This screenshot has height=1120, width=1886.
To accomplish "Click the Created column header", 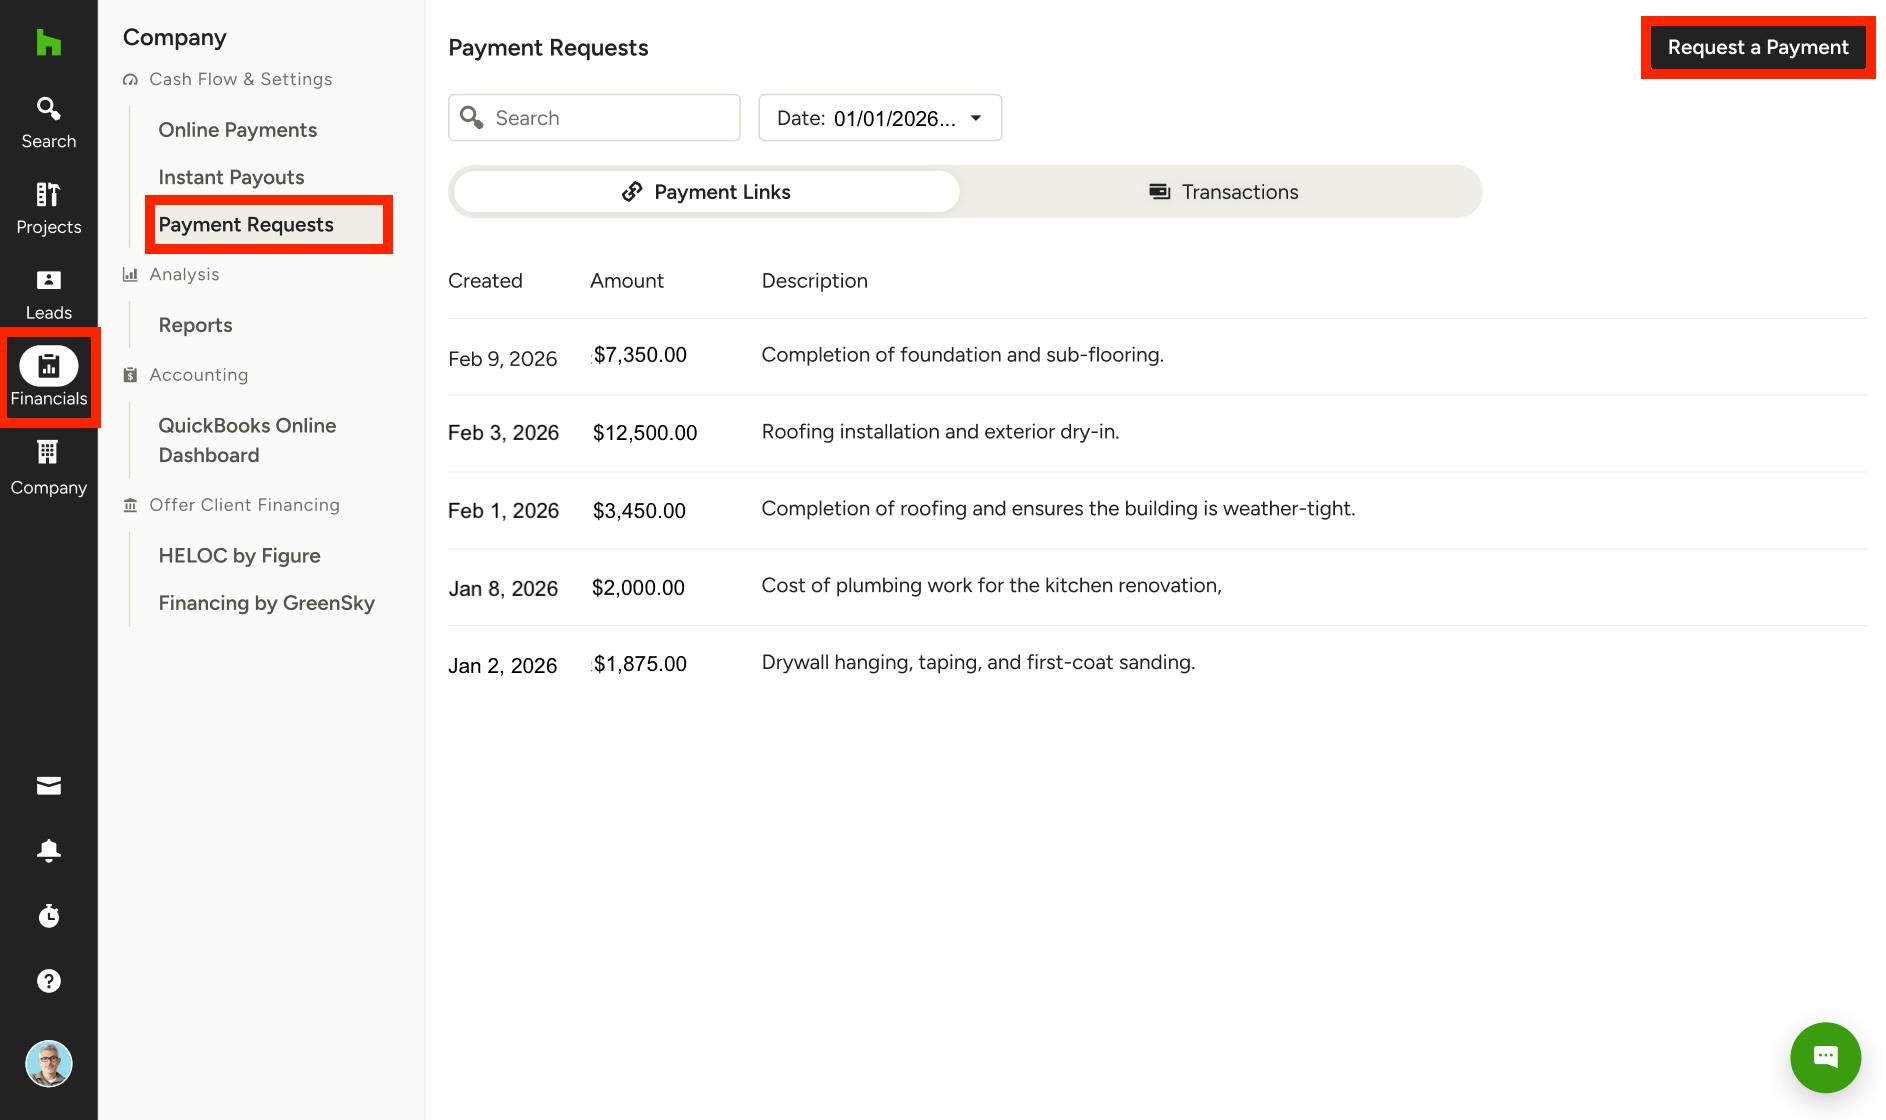I will [x=485, y=281].
